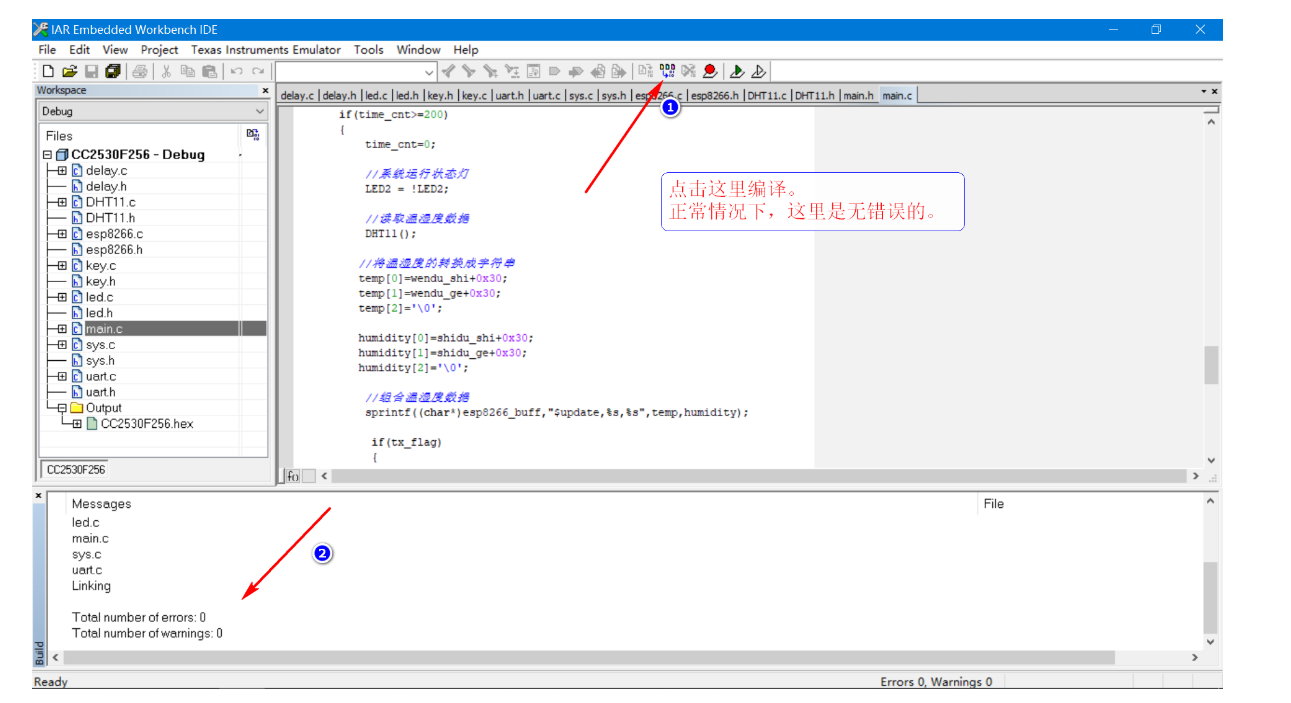The height and width of the screenshot is (703, 1291).
Task: Expand the delay.c tree node
Action: pyautogui.click(x=62, y=171)
